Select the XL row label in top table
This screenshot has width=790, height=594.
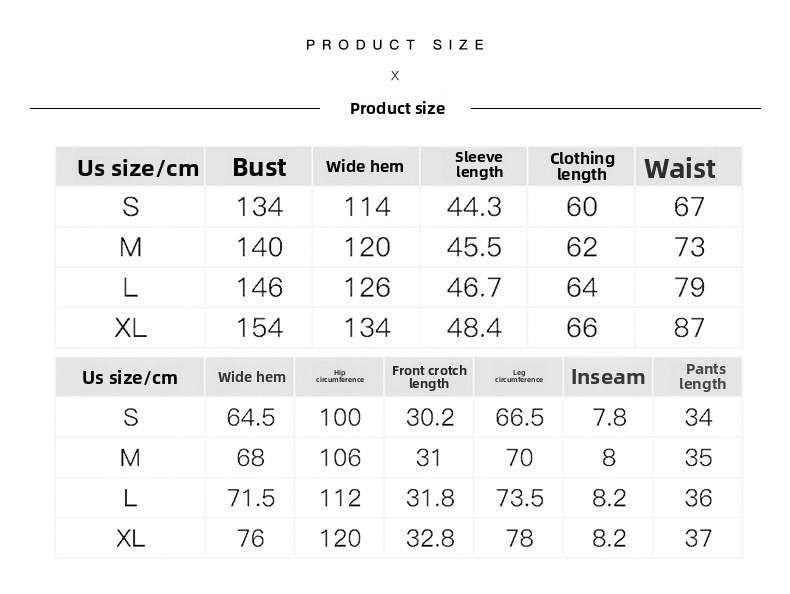130,328
